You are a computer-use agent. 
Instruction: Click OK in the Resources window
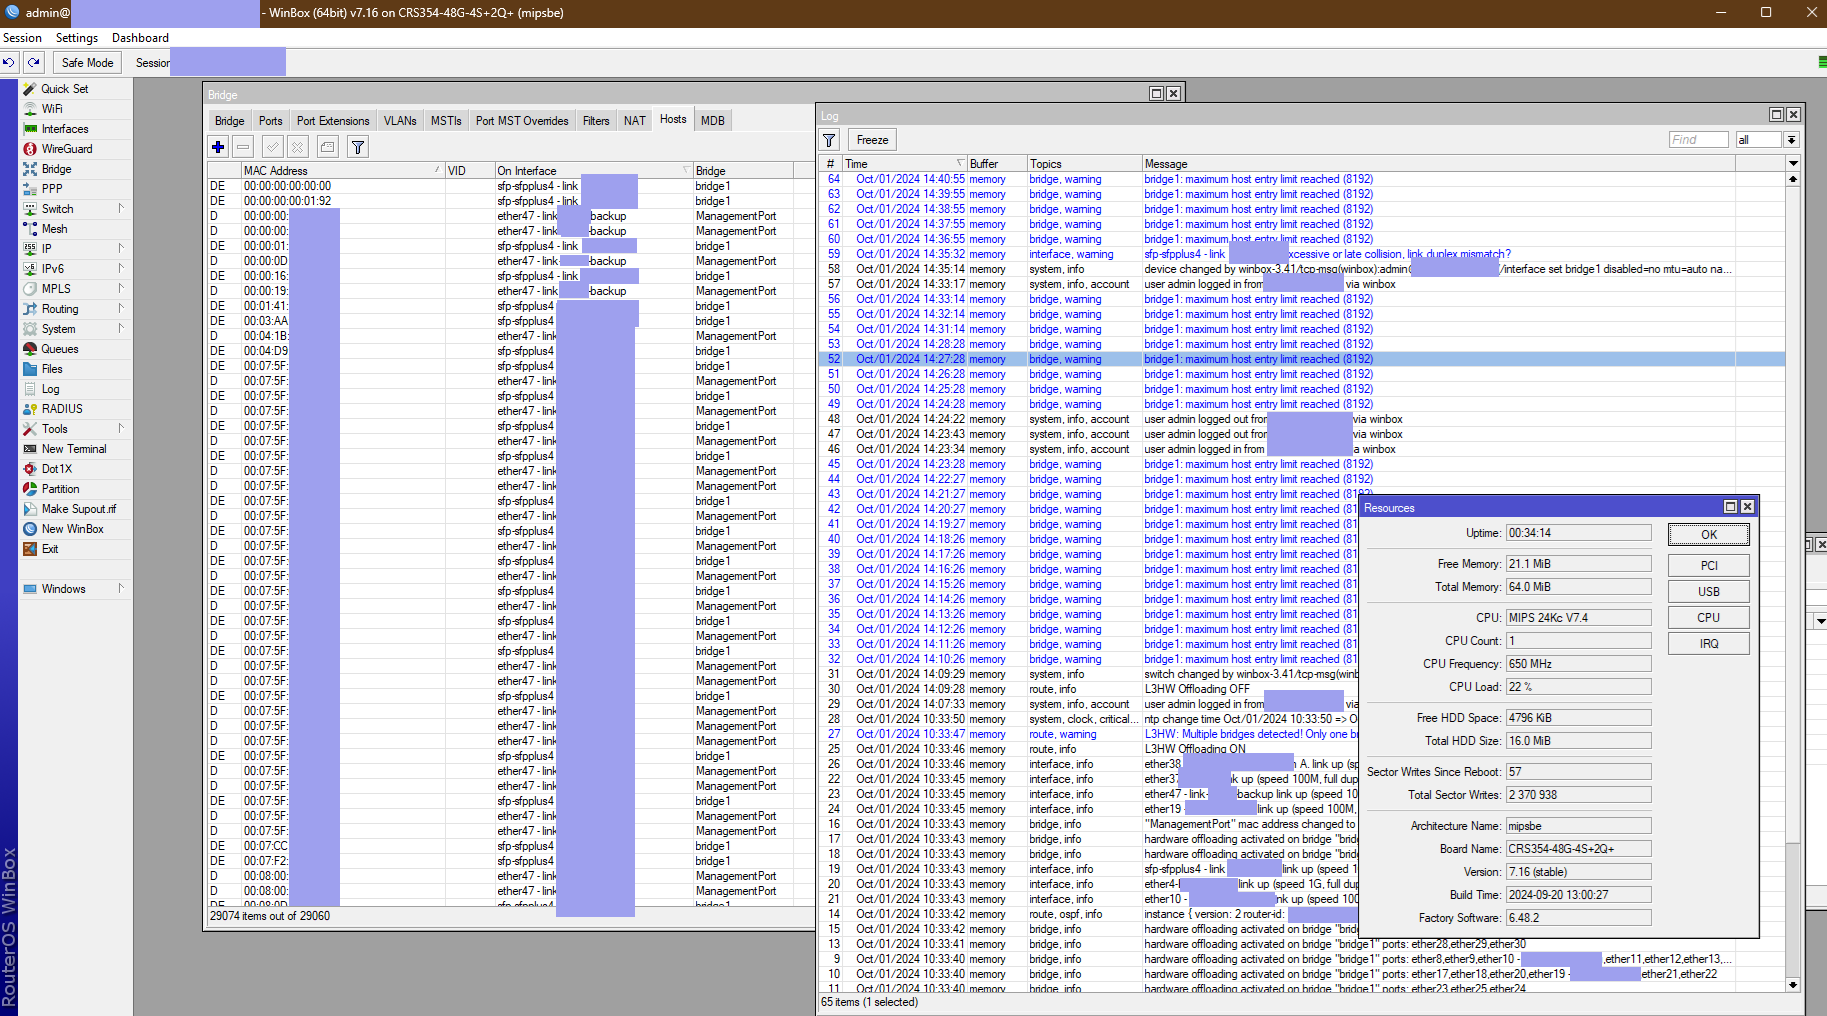tap(1708, 534)
